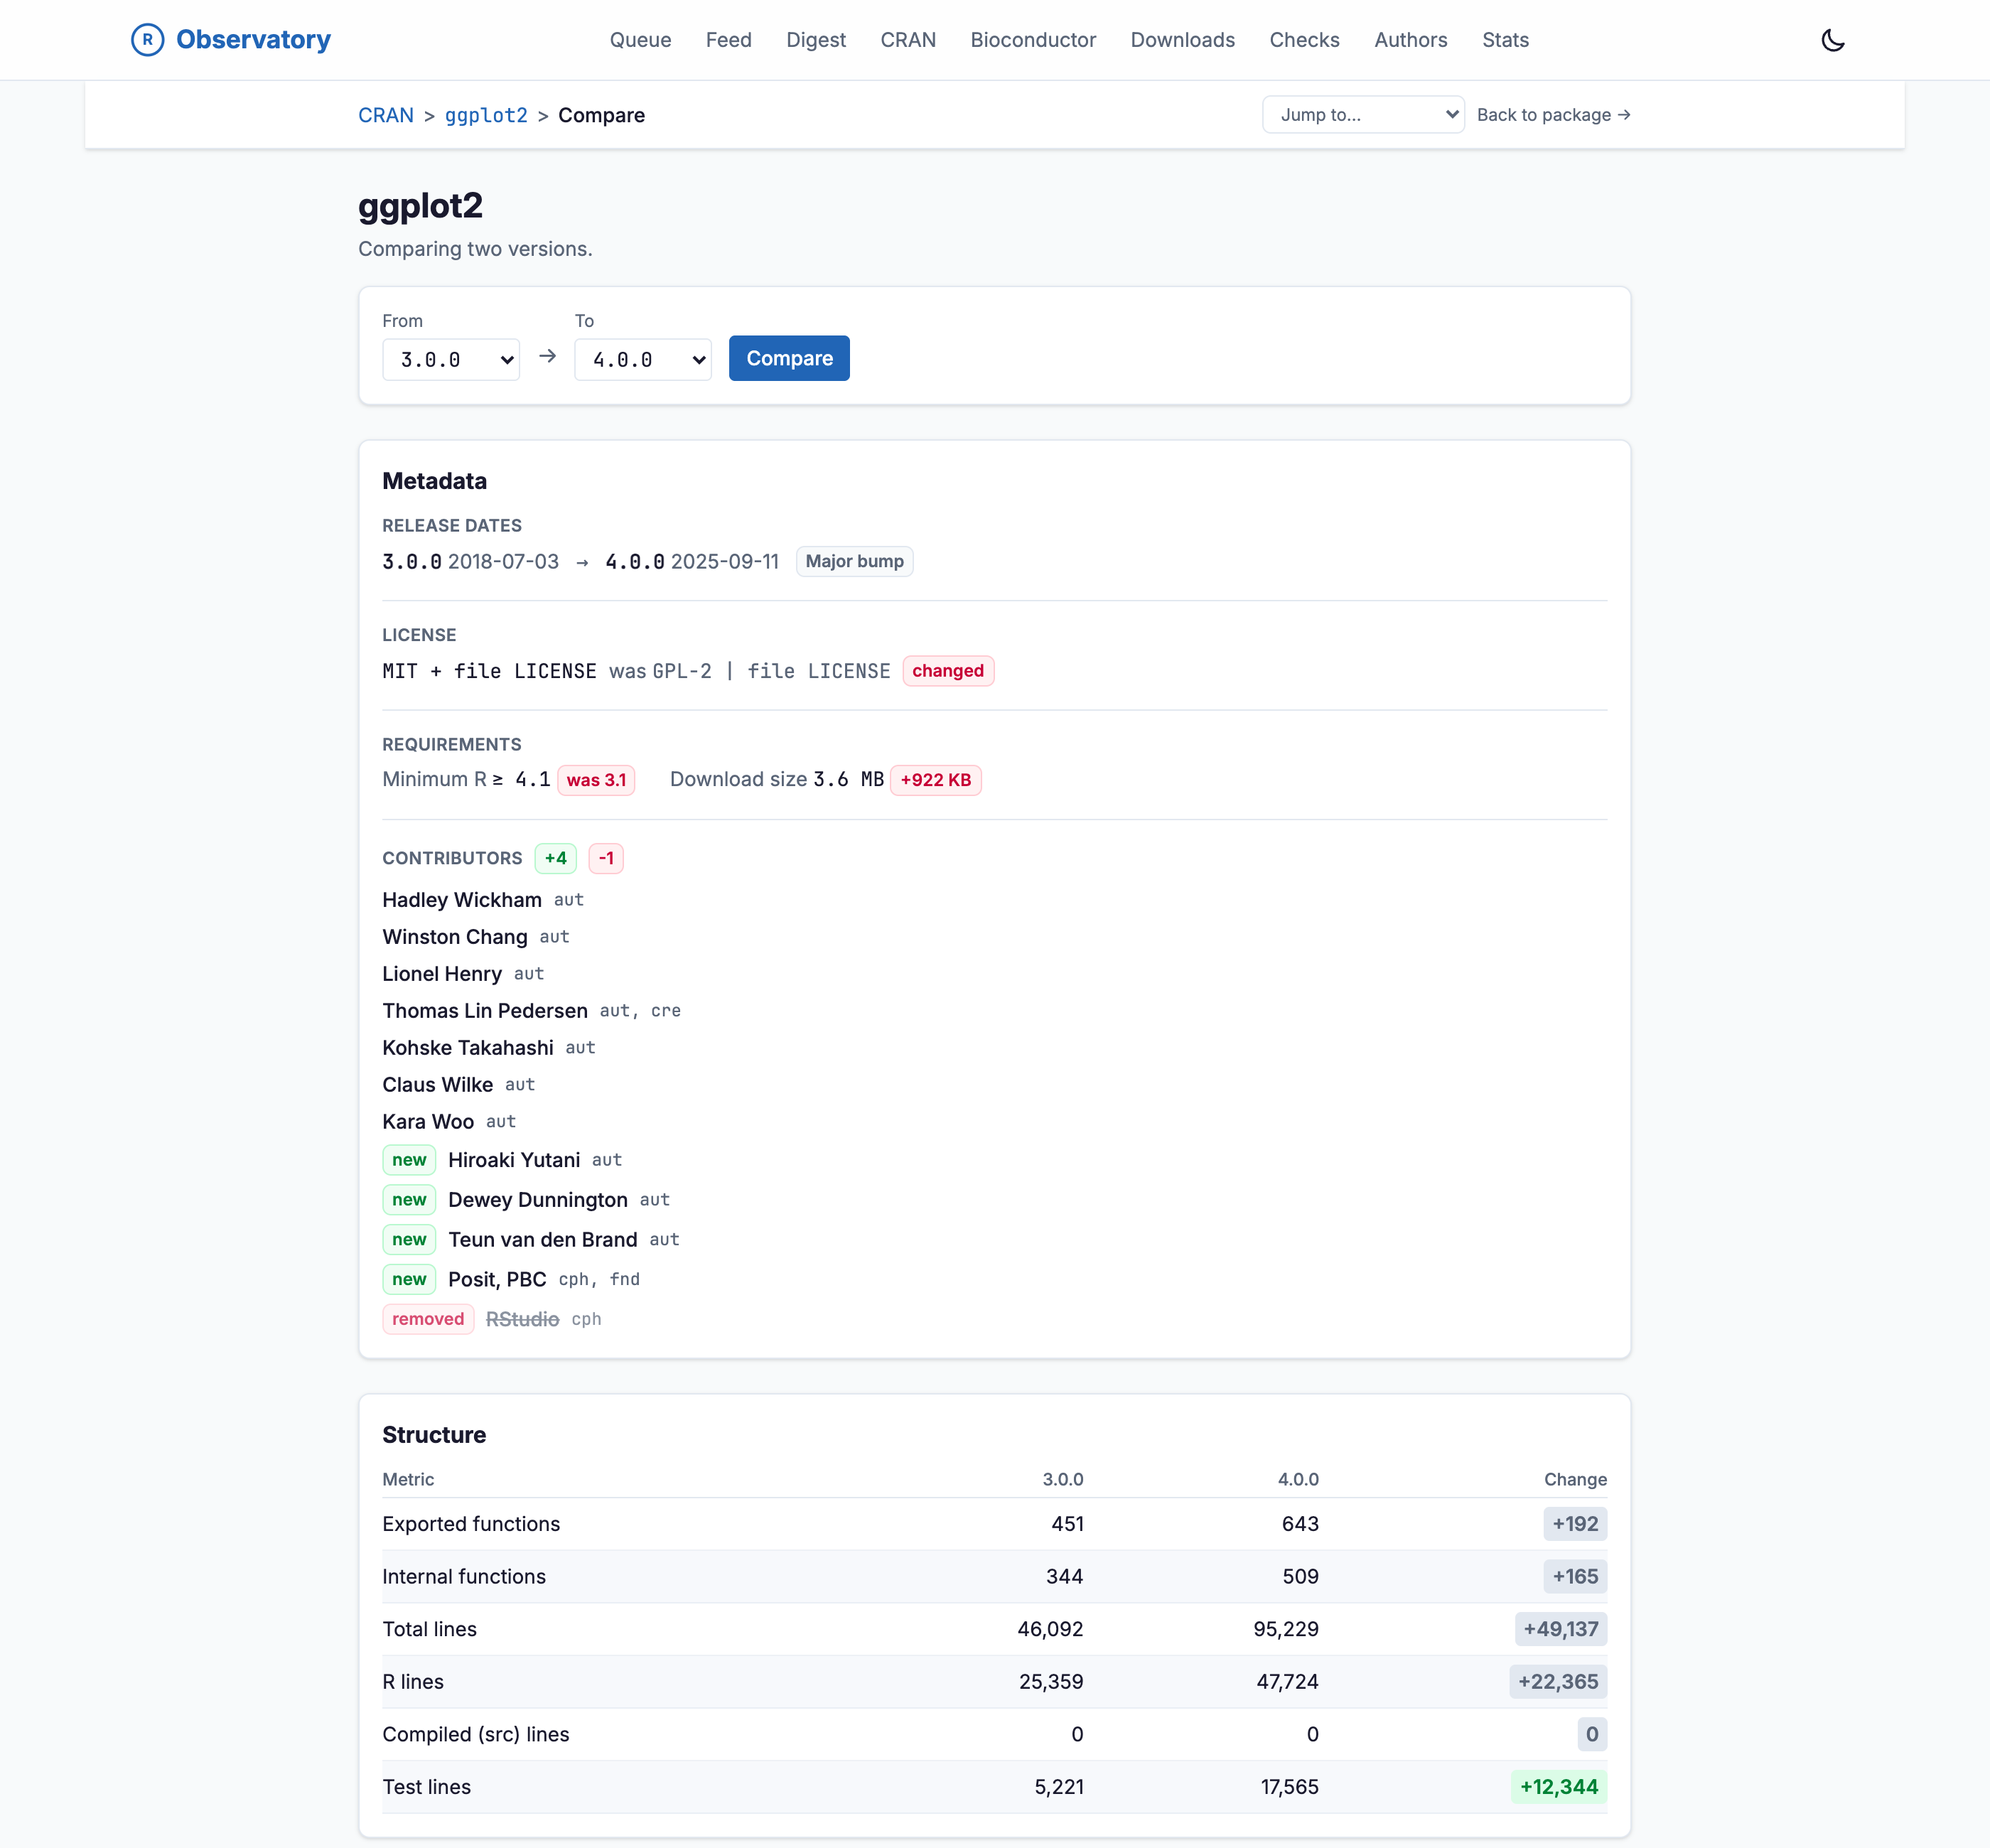The height and width of the screenshot is (1848, 1990).
Task: Go to Downloads in the navigation
Action: pos(1182,40)
